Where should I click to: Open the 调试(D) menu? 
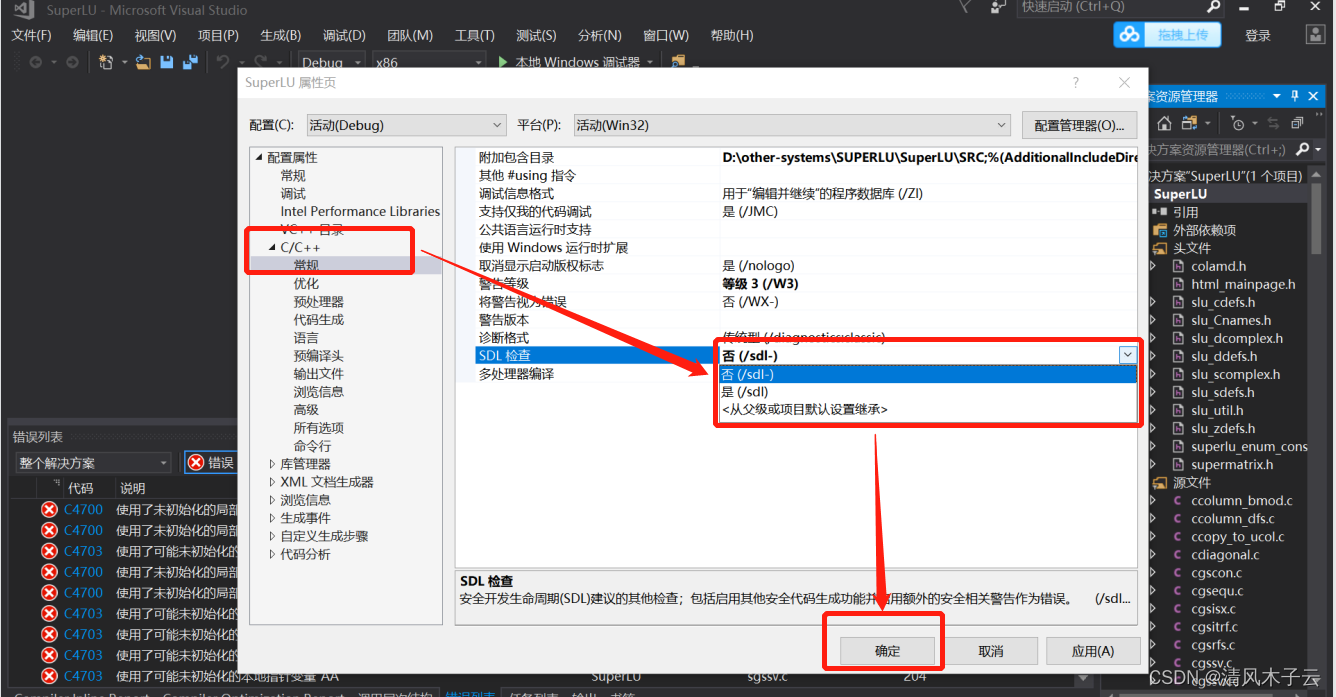[x=344, y=35]
